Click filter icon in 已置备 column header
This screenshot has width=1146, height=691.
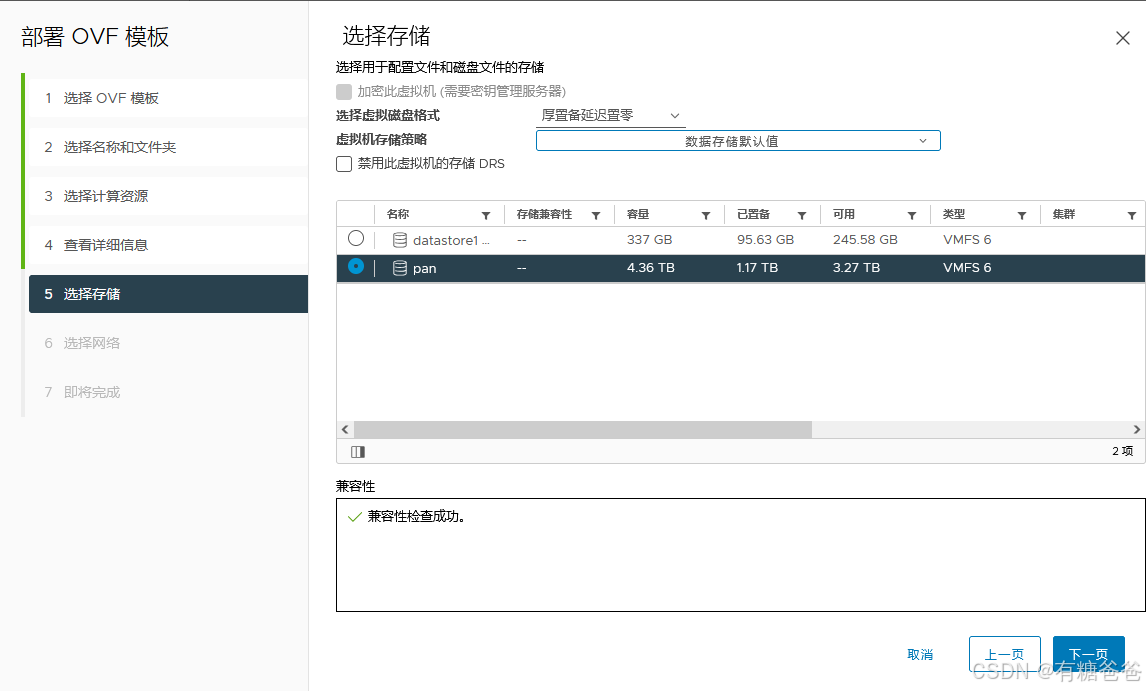point(802,215)
